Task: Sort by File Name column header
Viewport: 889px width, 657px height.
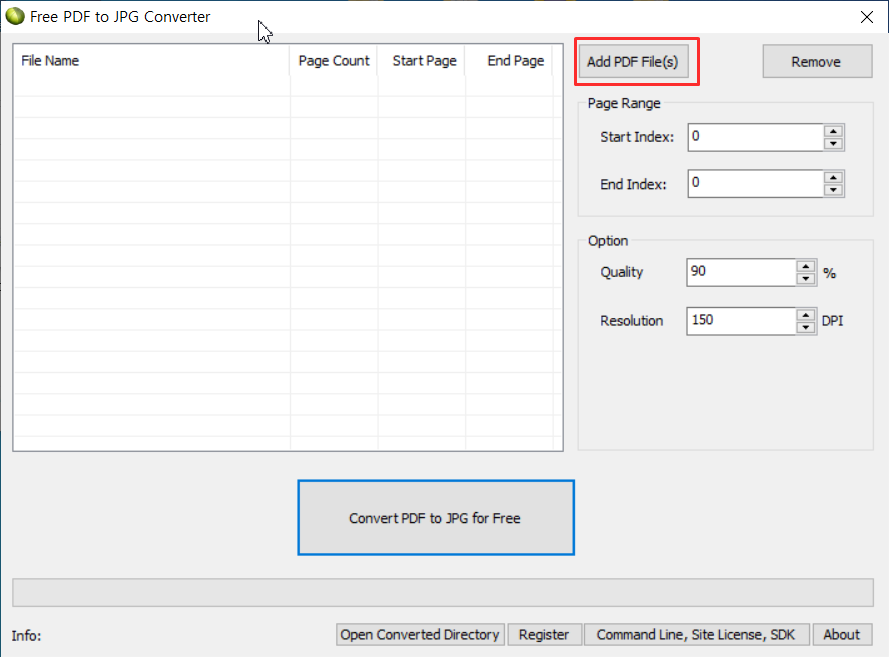Action: click(152, 61)
